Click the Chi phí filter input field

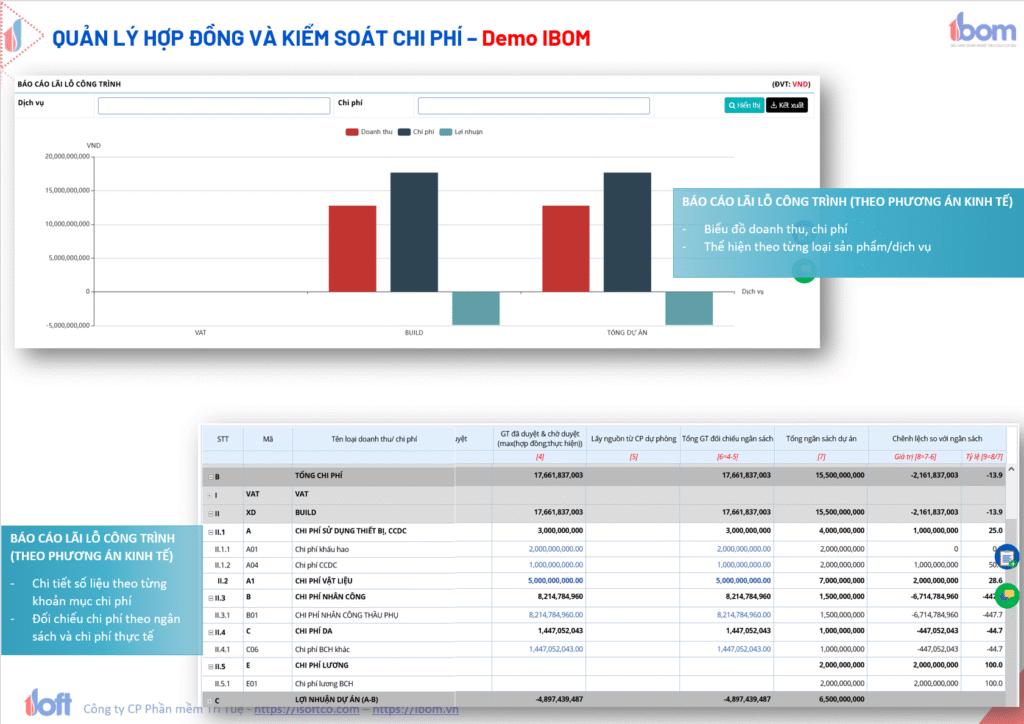tap(533, 106)
